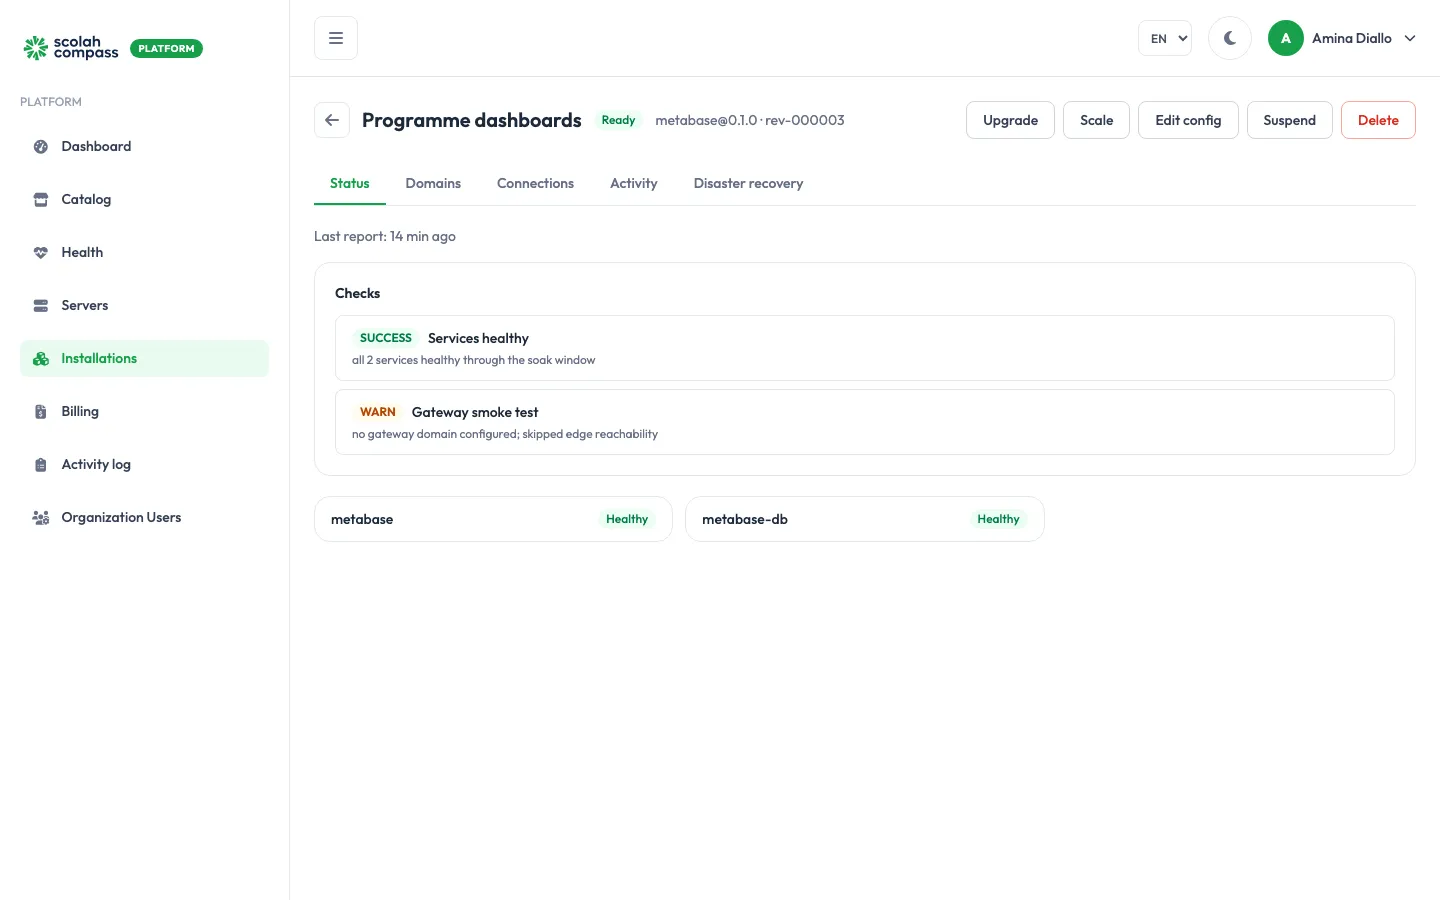
Task: Open Dashboard in the sidebar
Action: [144, 147]
